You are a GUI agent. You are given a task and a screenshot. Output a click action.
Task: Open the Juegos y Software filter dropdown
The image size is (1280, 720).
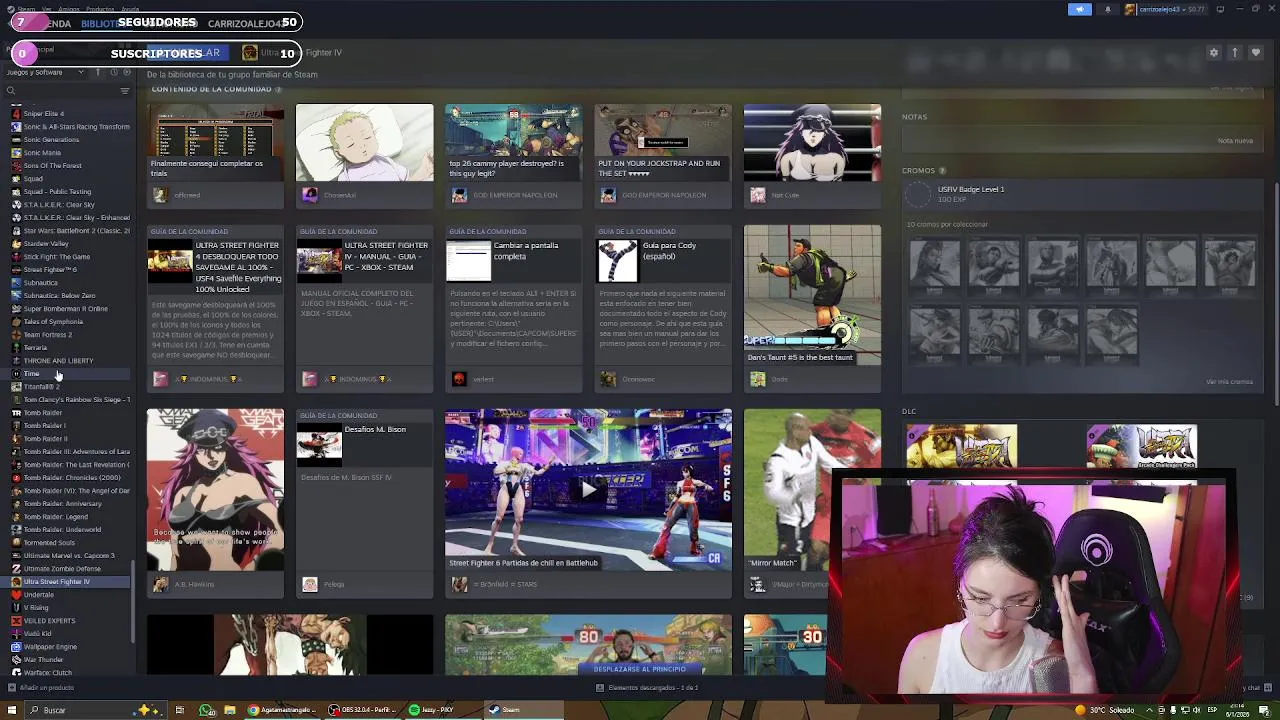tap(47, 72)
